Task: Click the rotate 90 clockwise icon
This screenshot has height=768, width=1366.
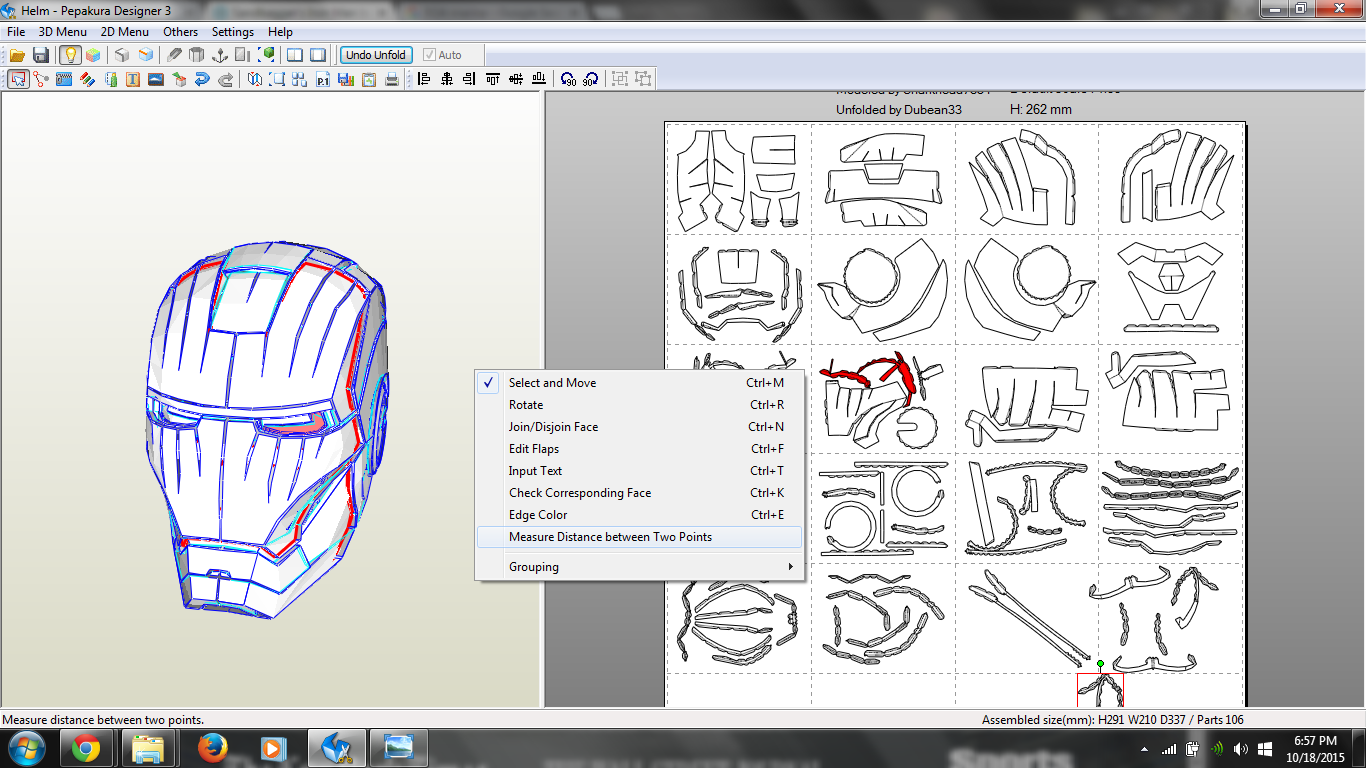Action: pos(591,79)
